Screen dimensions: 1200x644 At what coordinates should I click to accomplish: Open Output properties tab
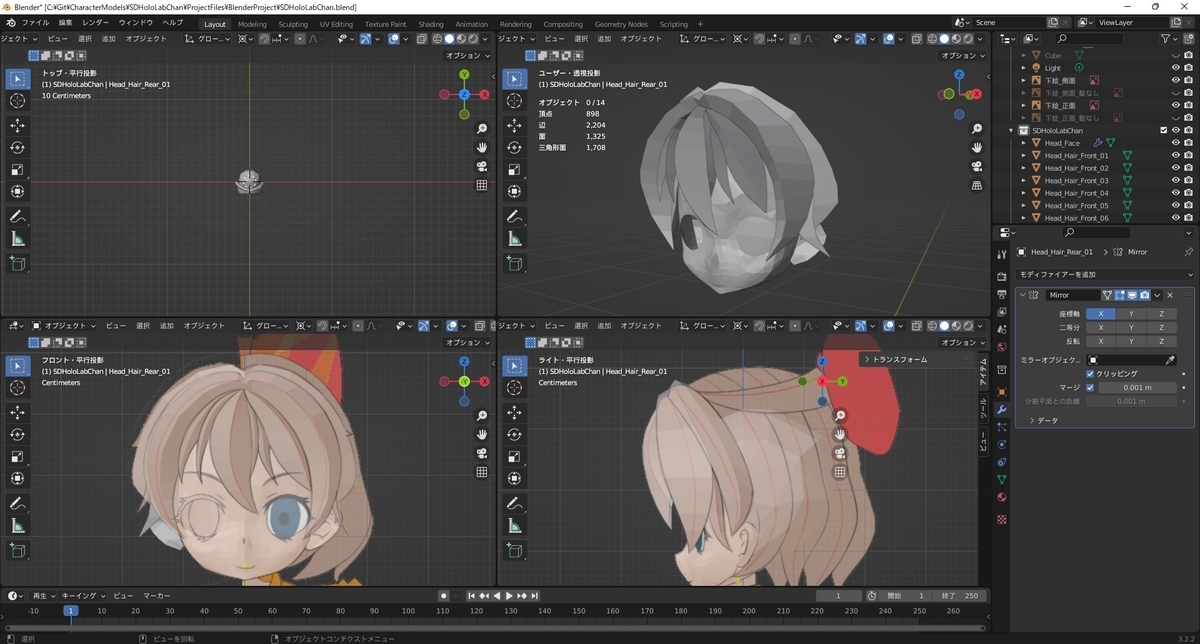1002,294
